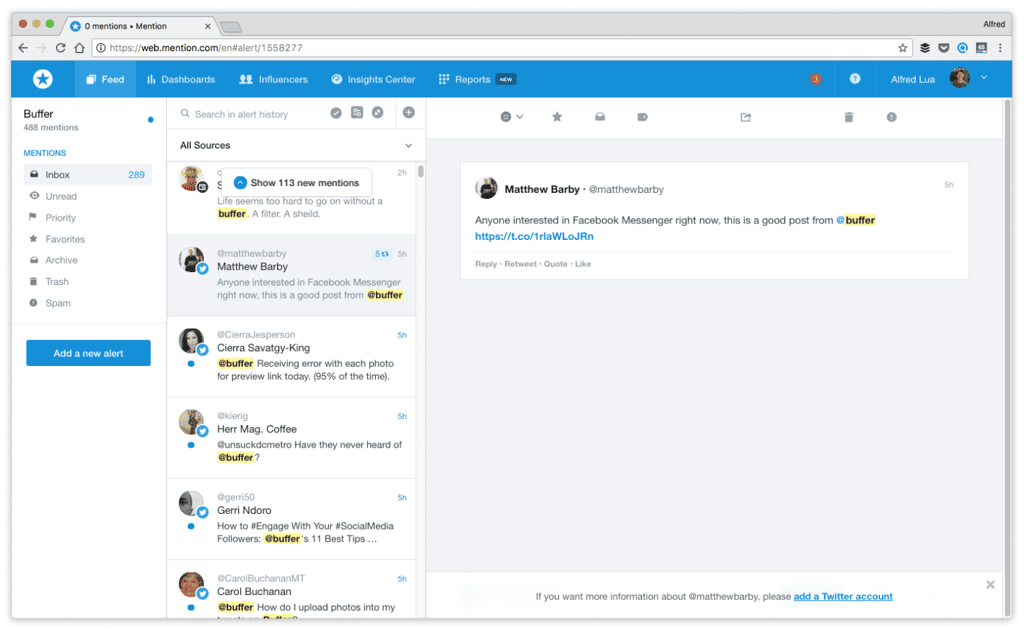Click the browser home icon
This screenshot has height=629, width=1024.
click(x=79, y=48)
